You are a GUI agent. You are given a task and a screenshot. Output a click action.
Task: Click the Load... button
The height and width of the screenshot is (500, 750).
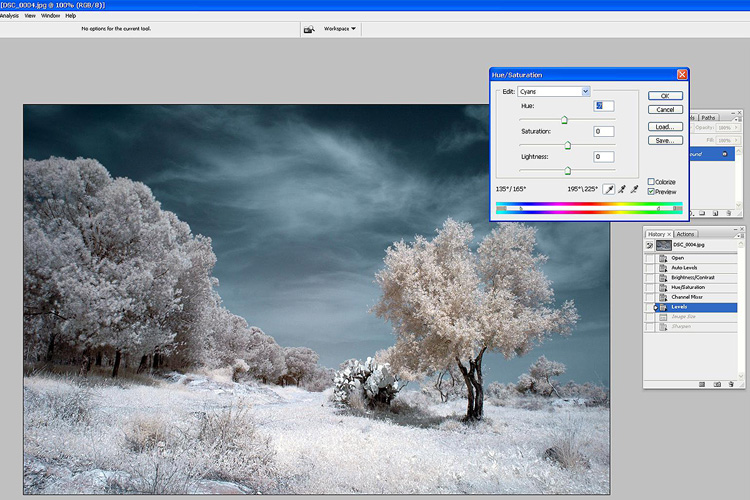664,127
